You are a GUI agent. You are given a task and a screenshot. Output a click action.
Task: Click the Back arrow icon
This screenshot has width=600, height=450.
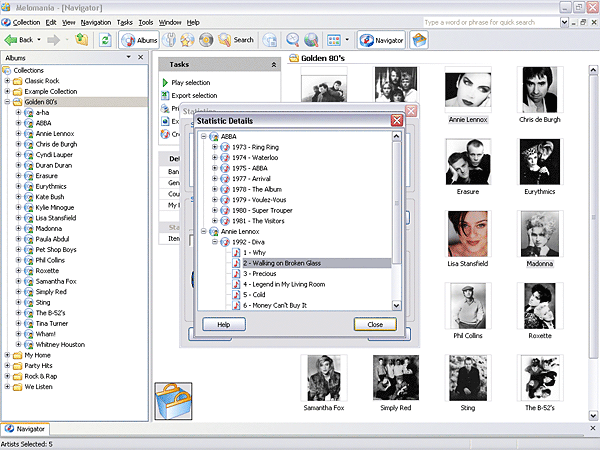pyautogui.click(x=11, y=40)
